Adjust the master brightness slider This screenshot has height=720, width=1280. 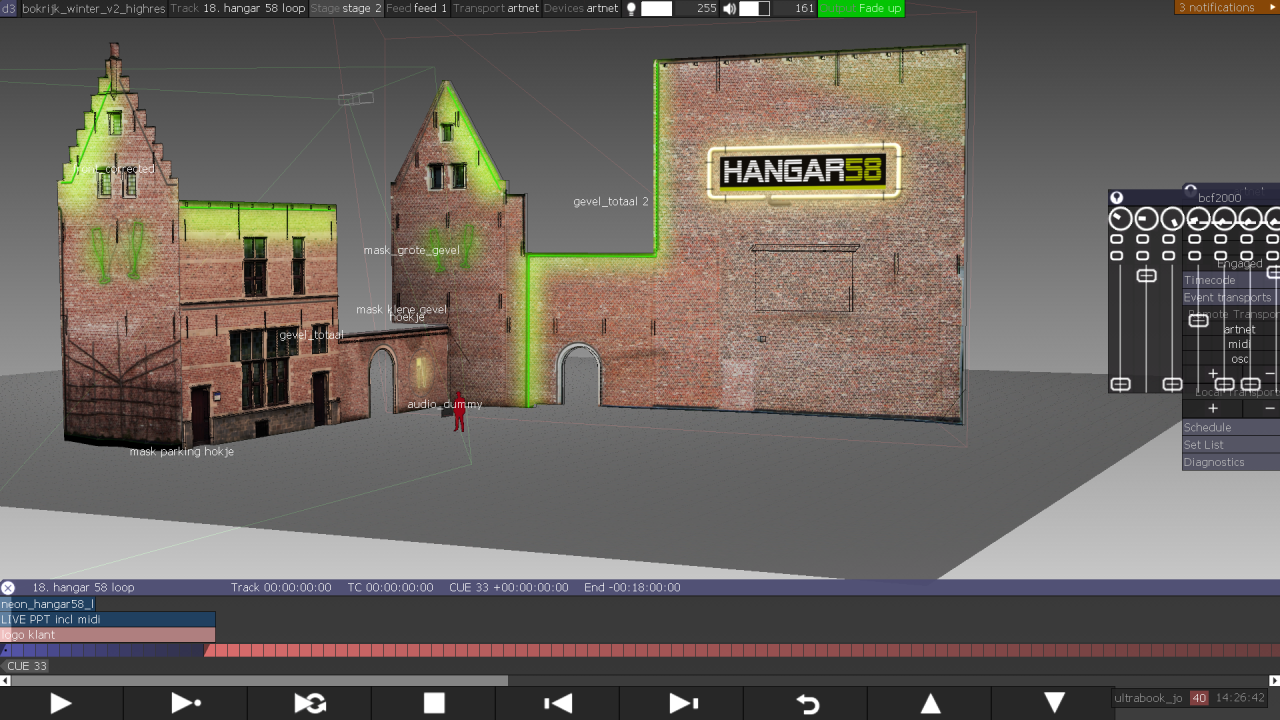[656, 8]
